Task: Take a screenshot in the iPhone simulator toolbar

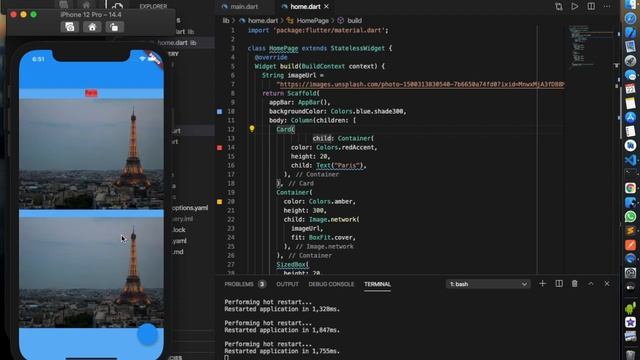Action: tap(70, 27)
